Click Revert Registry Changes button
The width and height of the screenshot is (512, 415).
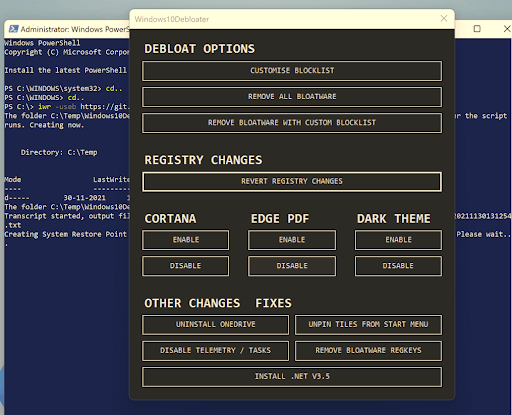click(x=292, y=181)
